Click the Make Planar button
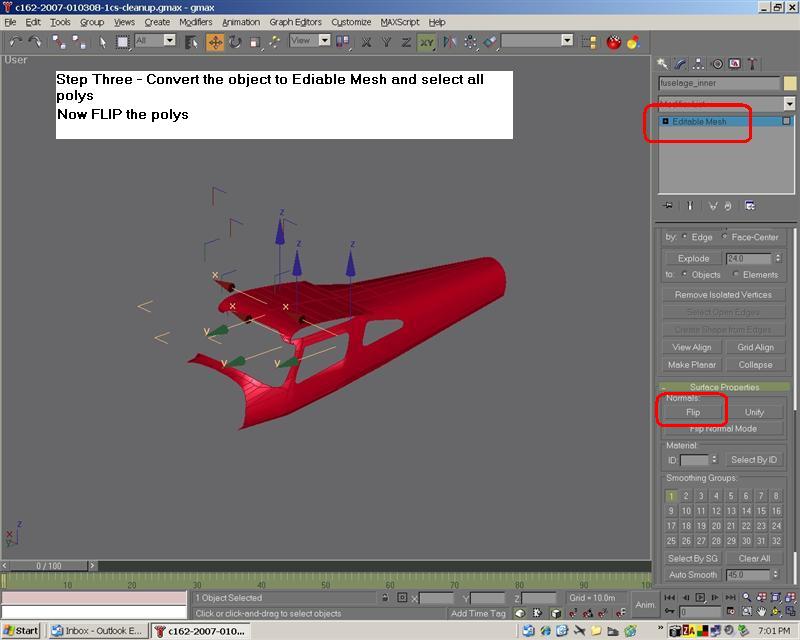The height and width of the screenshot is (640, 800). (692, 364)
